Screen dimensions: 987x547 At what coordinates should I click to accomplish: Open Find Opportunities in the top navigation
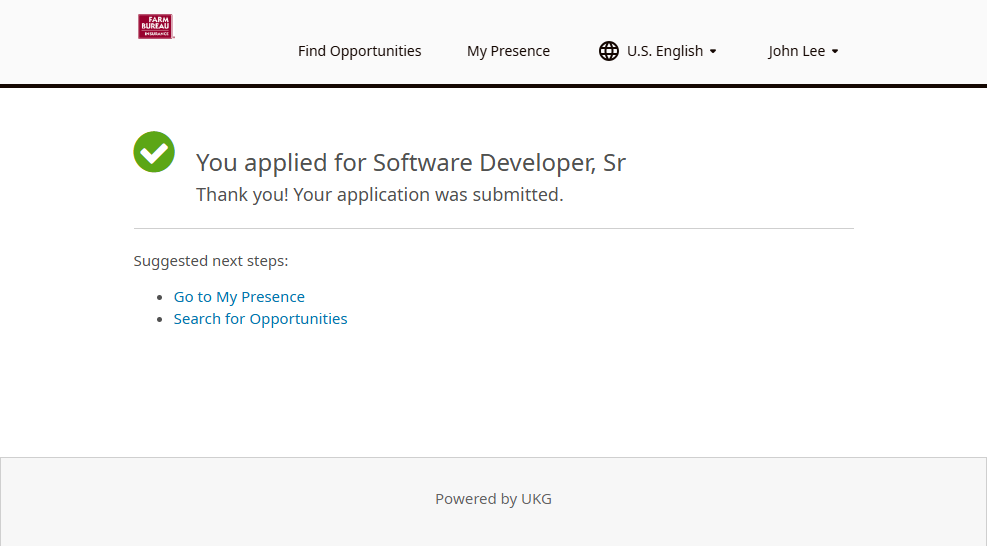[x=359, y=51]
